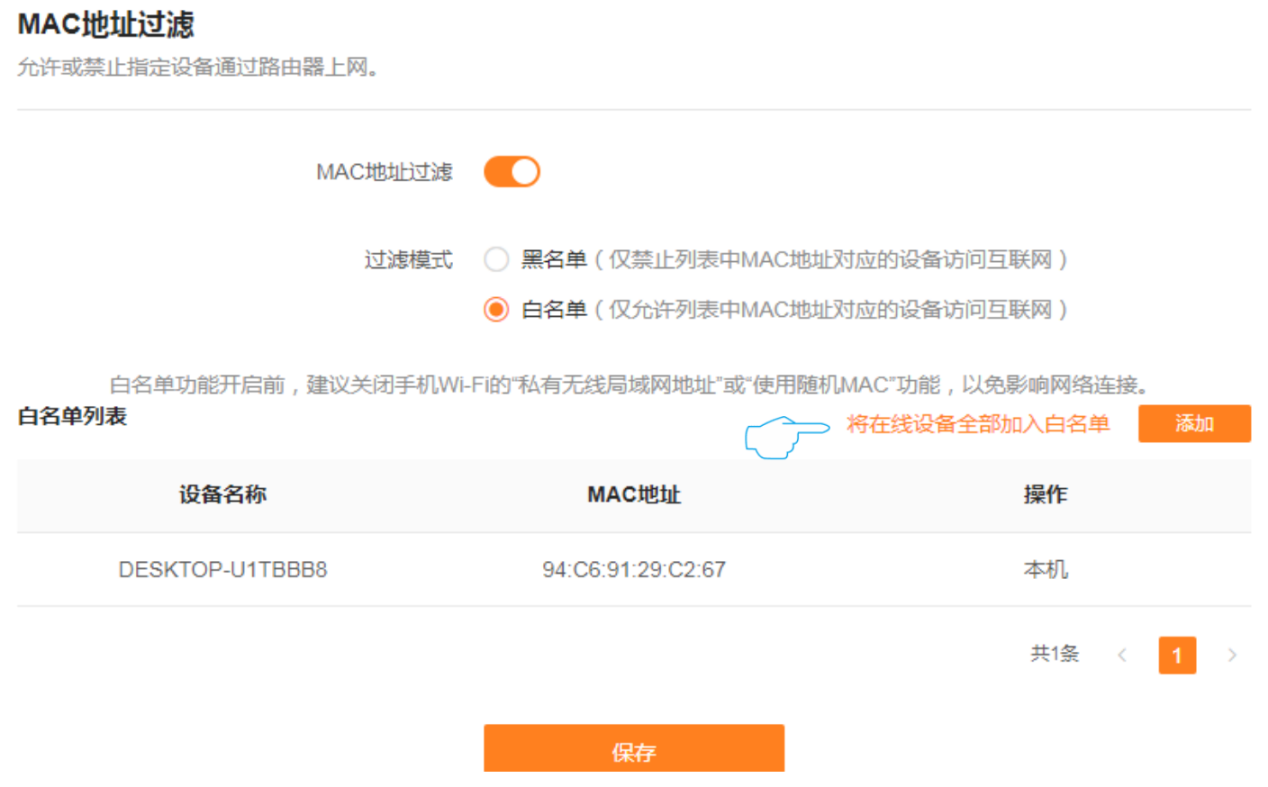This screenshot has width=1268, height=787.
Task: Go to next page arrow
Action: pos(1232,656)
